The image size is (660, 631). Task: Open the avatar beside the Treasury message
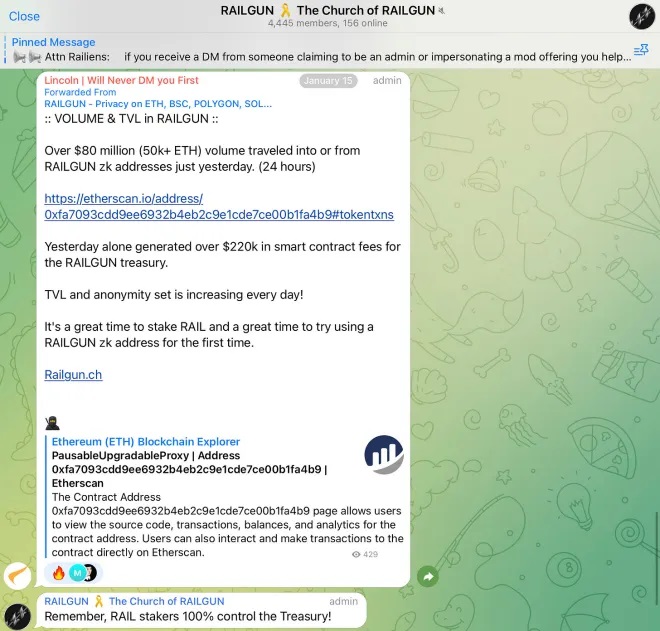click(17, 616)
